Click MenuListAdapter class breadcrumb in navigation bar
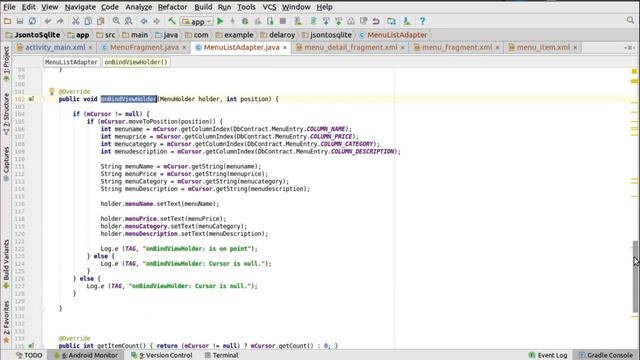The width and height of the screenshot is (640, 360). [x=393, y=35]
